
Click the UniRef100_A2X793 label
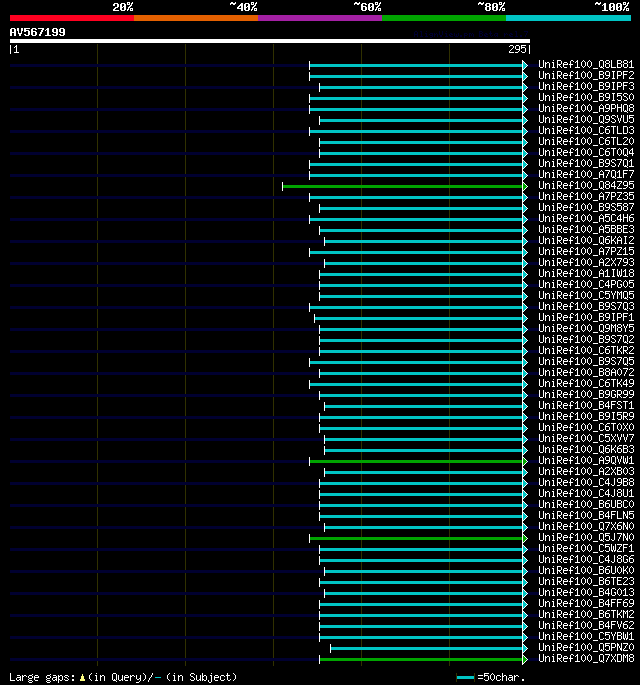coord(586,262)
